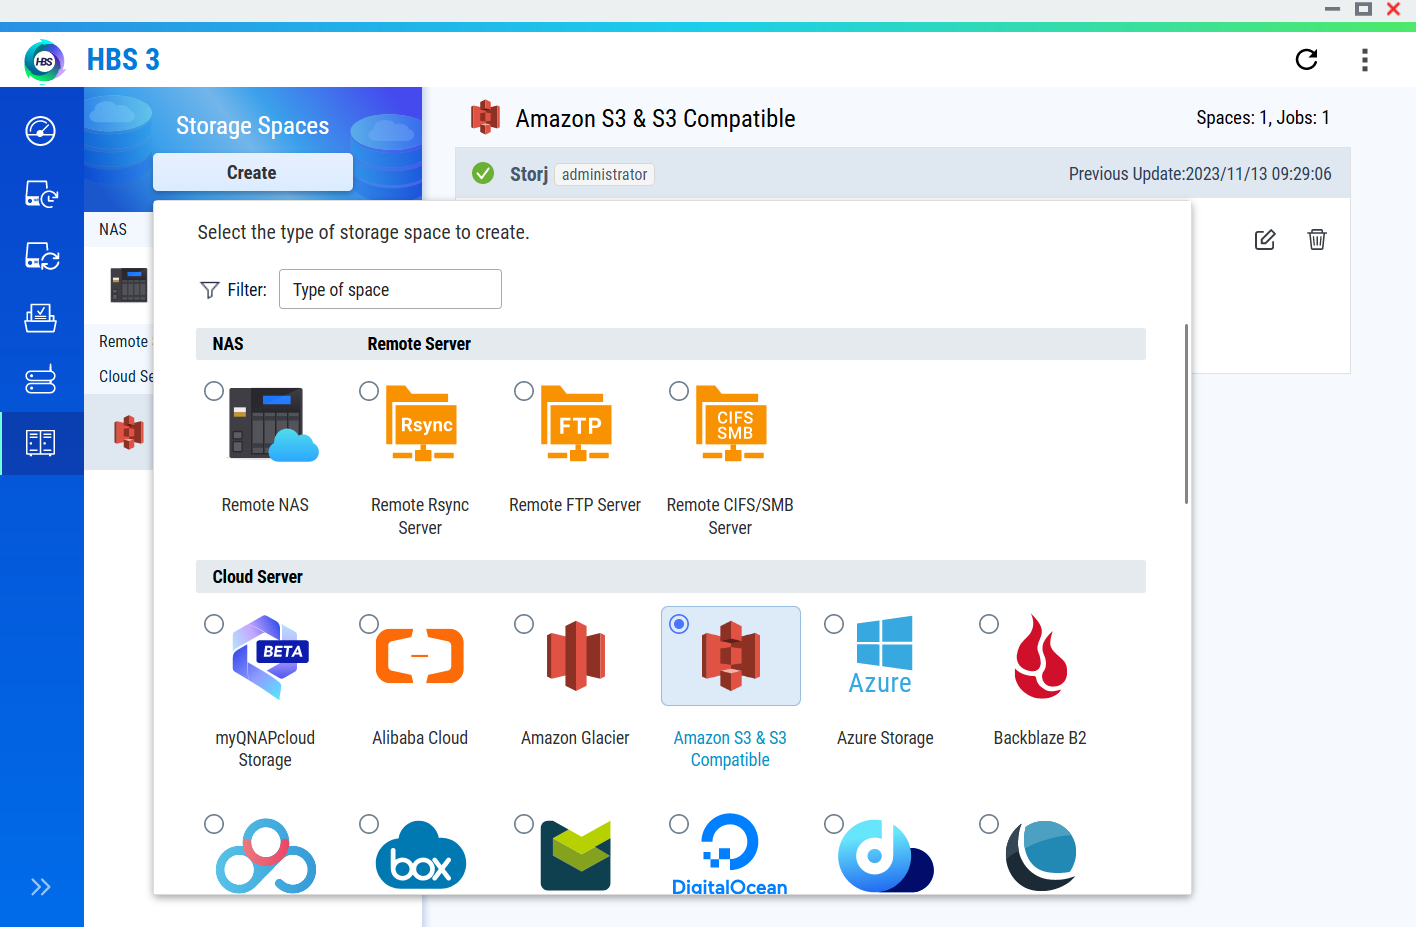Viewport: 1416px width, 927px height.
Task: Click the dialog's vertical scrollbar
Action: point(1186,414)
